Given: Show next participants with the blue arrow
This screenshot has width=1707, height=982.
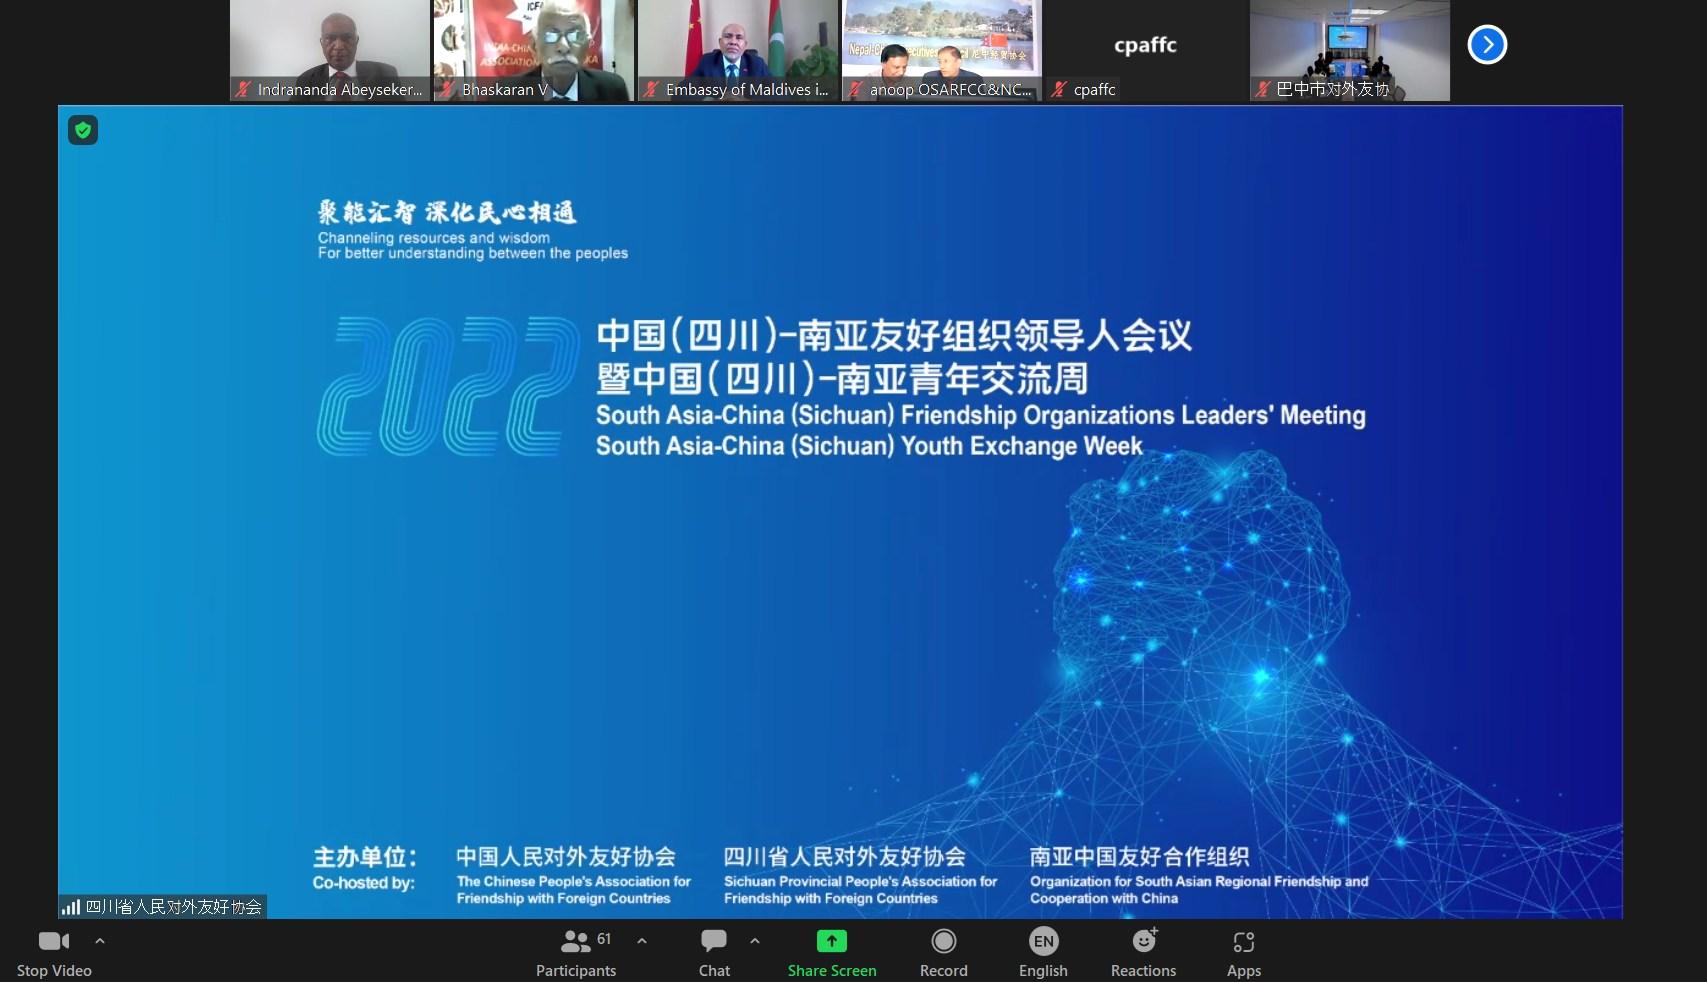Looking at the screenshot, I should tap(1487, 44).
